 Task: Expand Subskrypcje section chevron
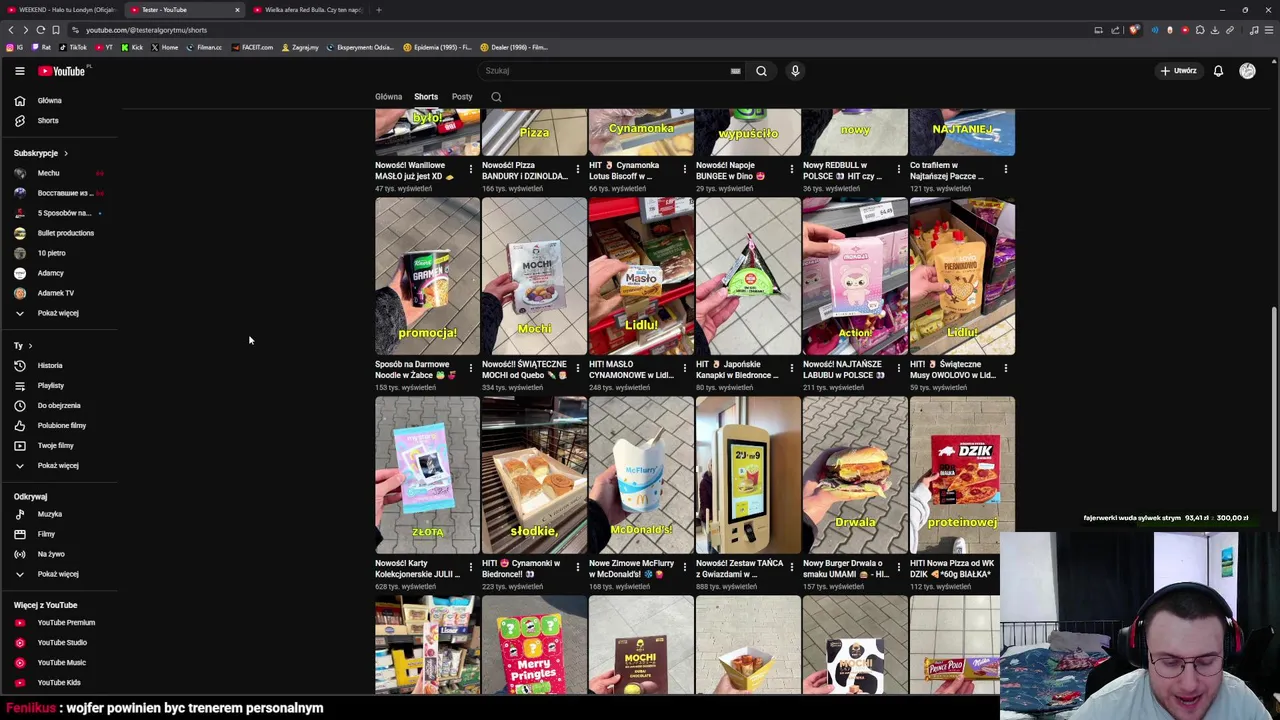[x=66, y=153]
